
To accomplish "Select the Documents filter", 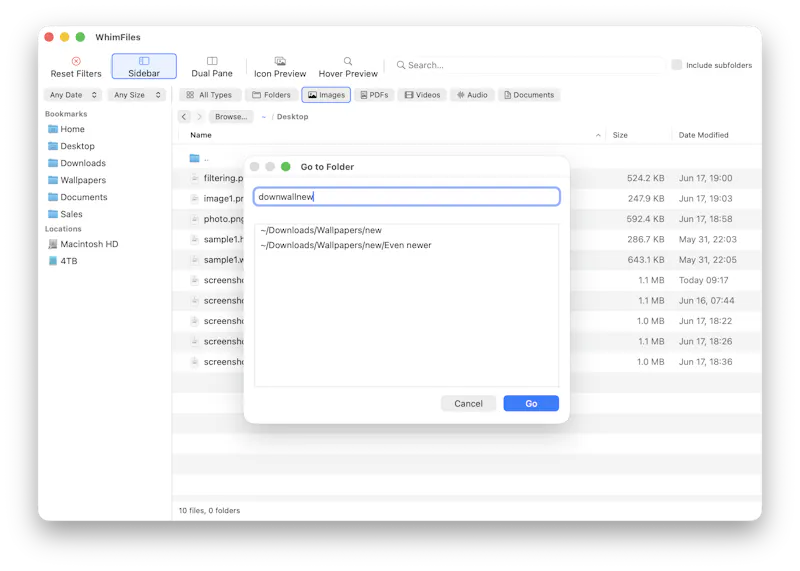I will point(529,95).
